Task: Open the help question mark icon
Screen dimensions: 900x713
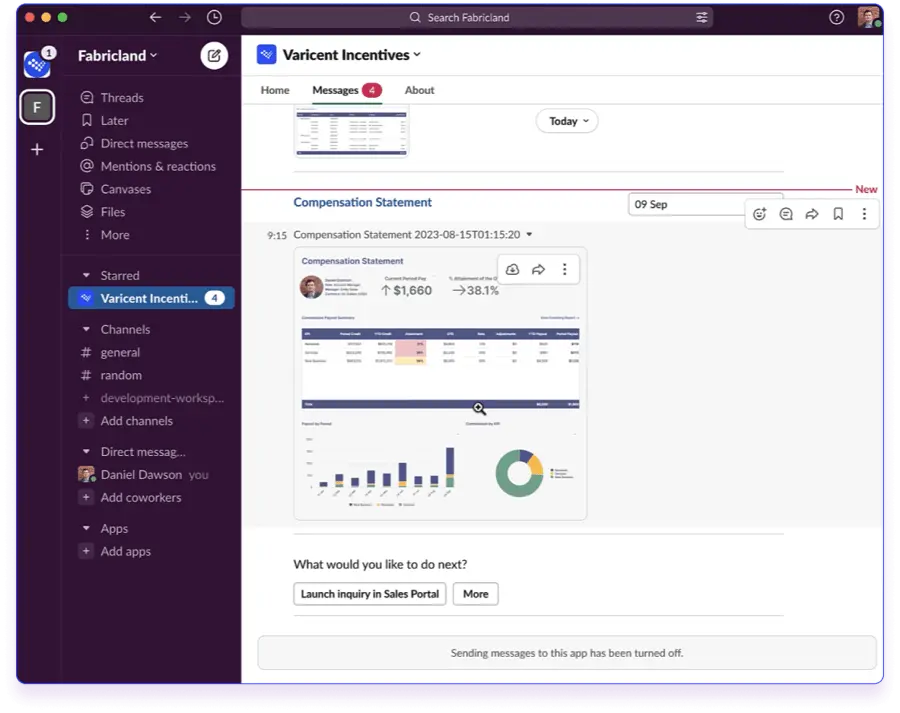Action: click(x=836, y=17)
